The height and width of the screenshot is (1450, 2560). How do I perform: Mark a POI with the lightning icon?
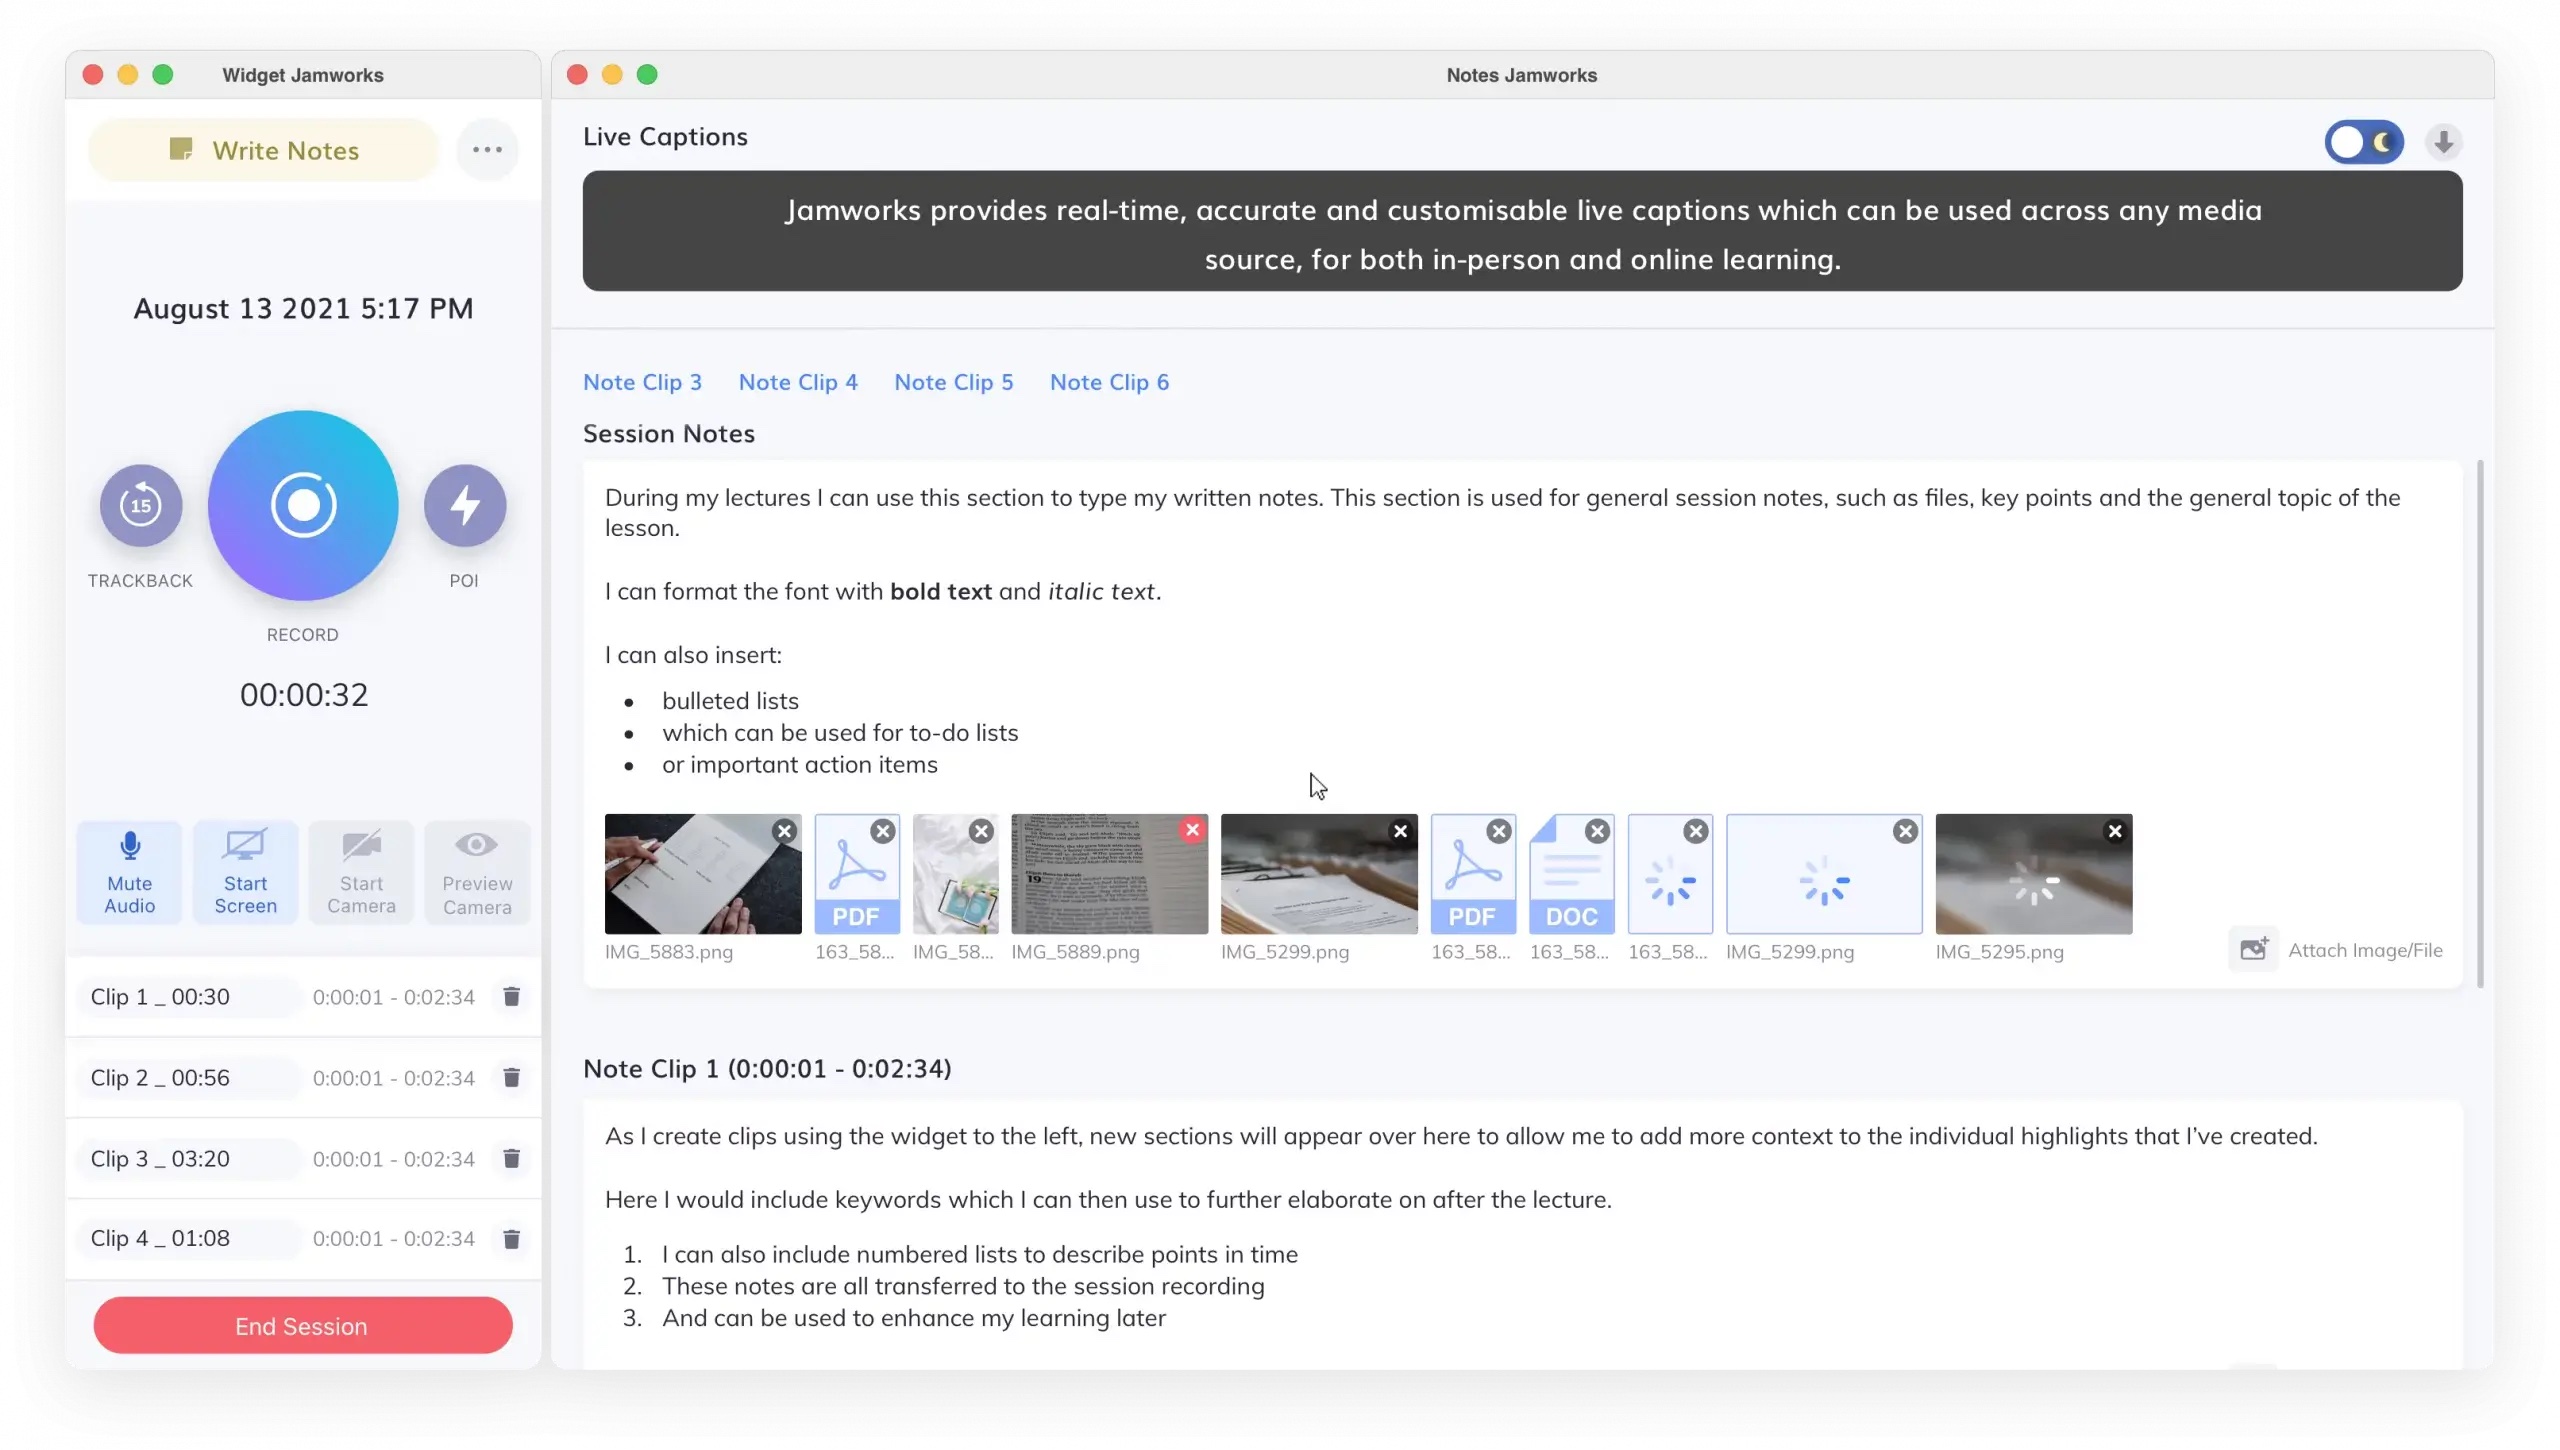click(465, 505)
